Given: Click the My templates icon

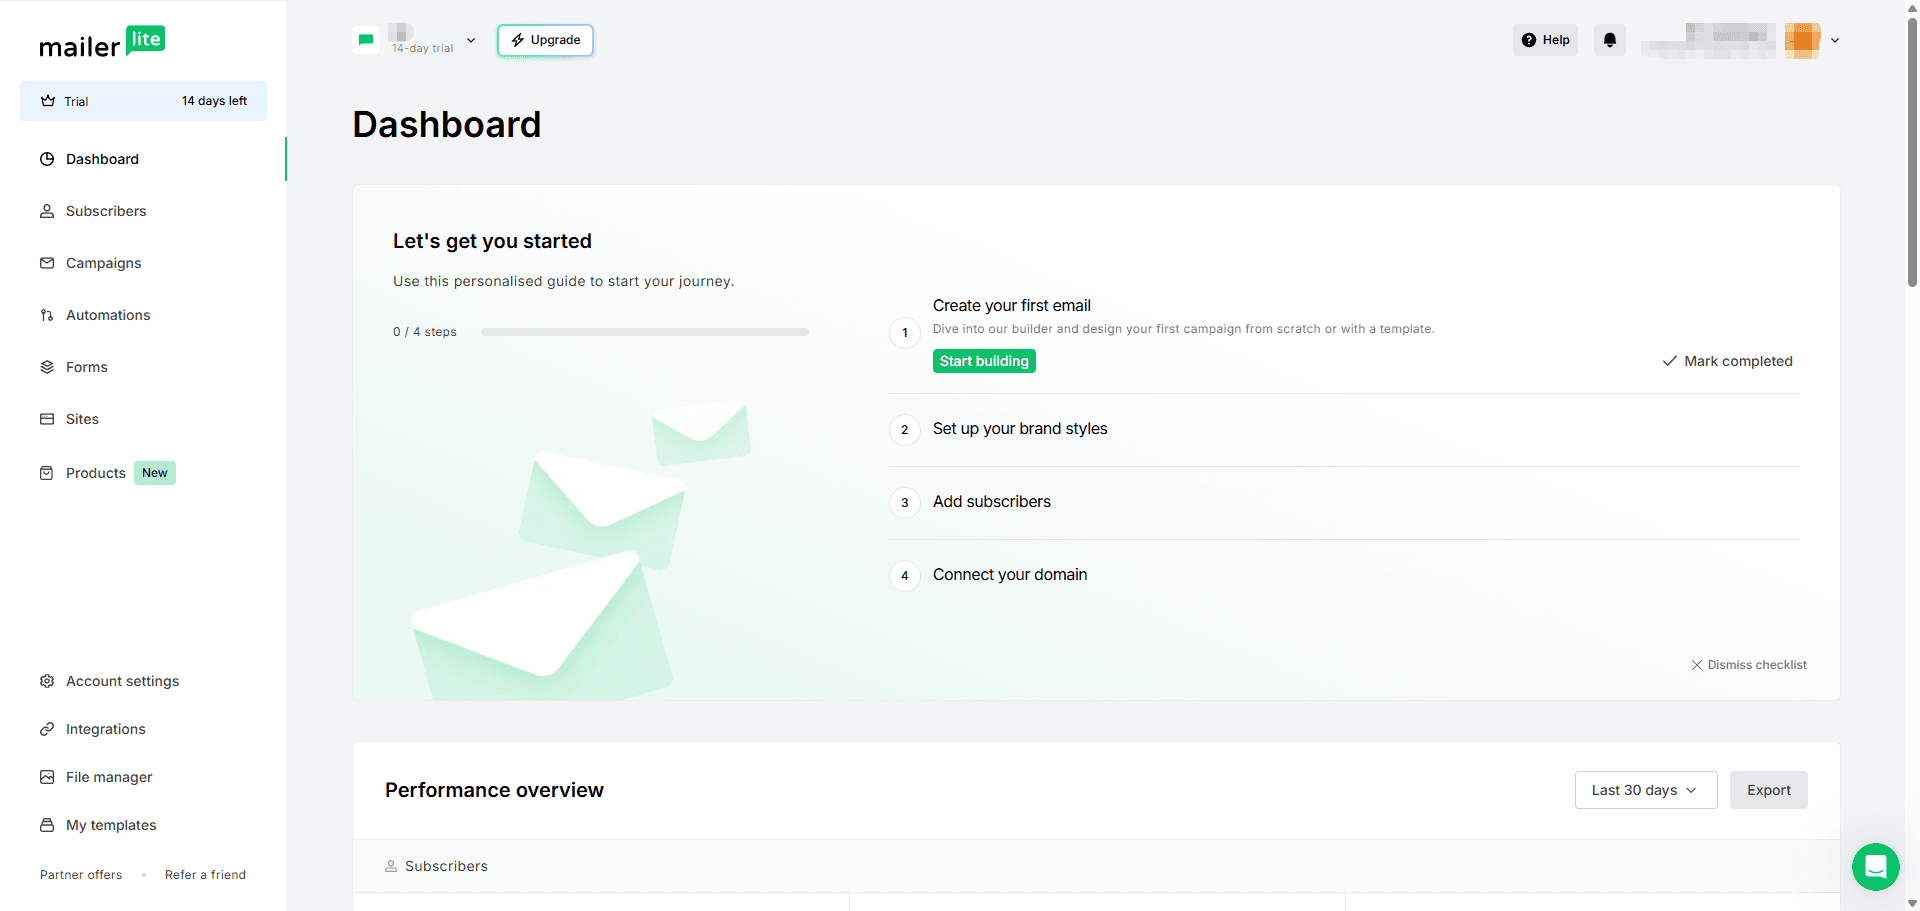Looking at the screenshot, I should click(47, 825).
